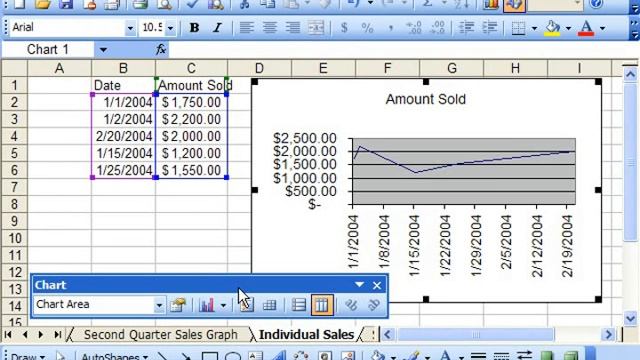Image resolution: width=640 pixels, height=360 pixels.
Task: Apply yellow Fill Color swatch
Action: (x=553, y=28)
